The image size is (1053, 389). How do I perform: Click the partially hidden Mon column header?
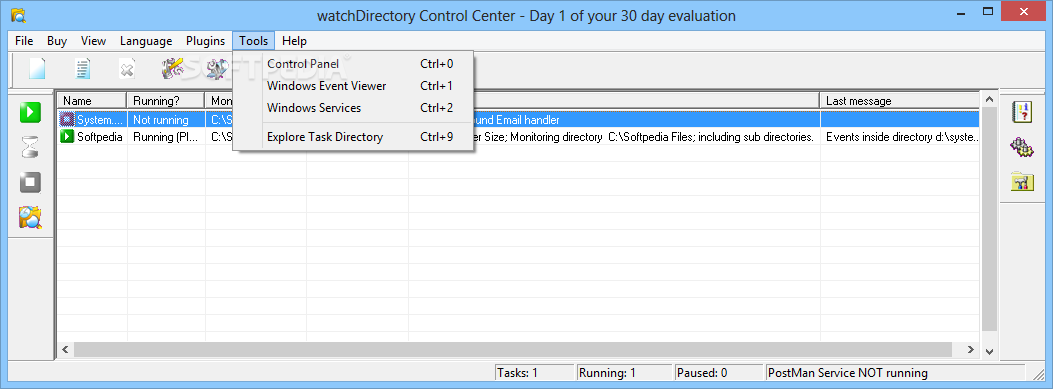point(220,101)
